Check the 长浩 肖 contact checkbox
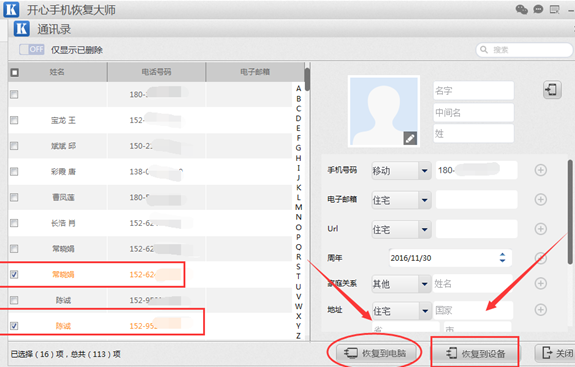Image resolution: width=575 pixels, height=367 pixels. click(x=14, y=223)
